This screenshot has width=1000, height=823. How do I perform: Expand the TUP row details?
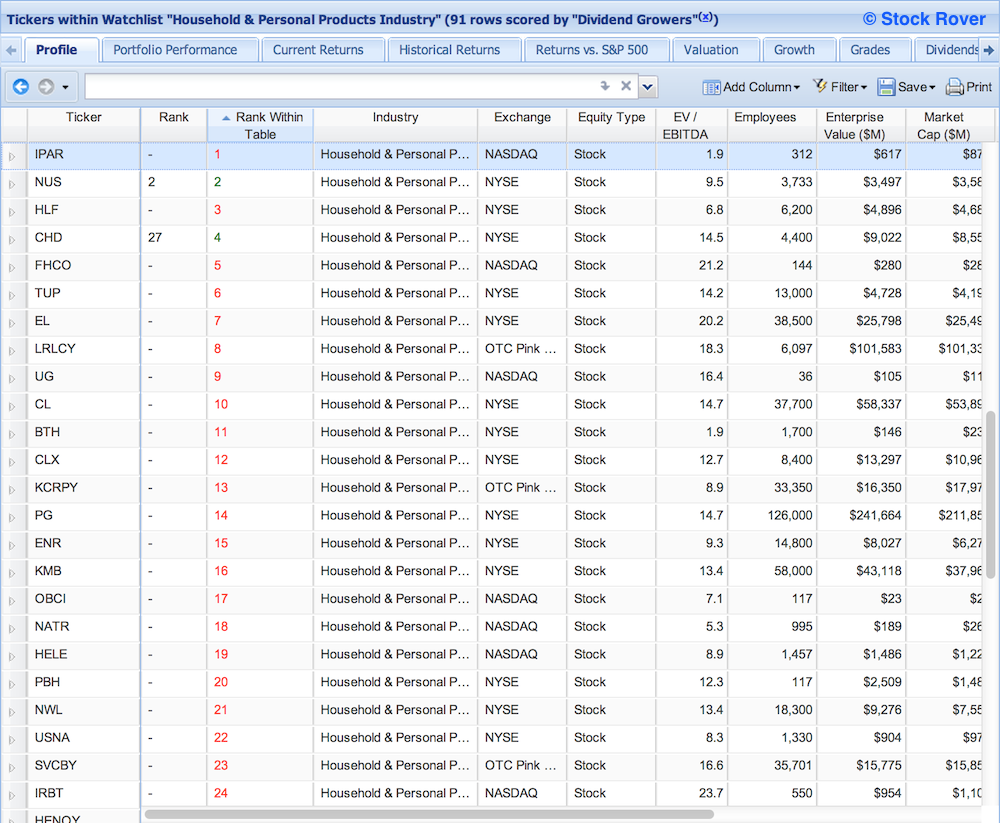pos(12,295)
